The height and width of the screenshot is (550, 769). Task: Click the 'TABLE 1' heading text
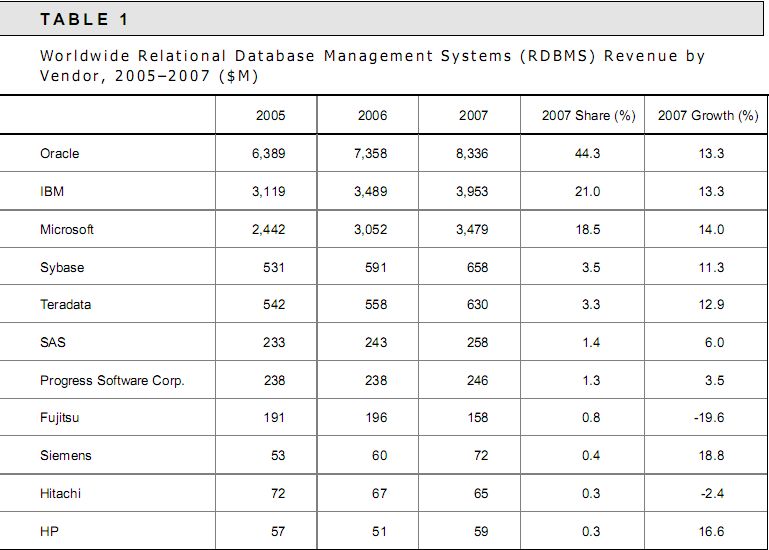pyautogui.click(x=84, y=19)
